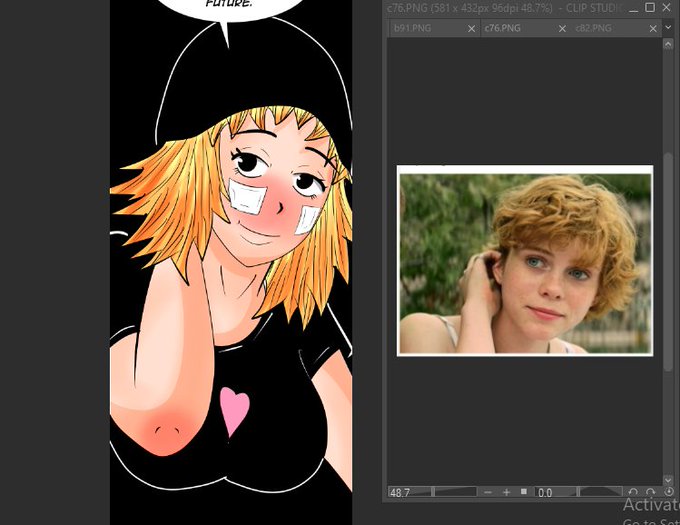Image resolution: width=680 pixels, height=525 pixels.
Task: Click the vertical scrollbar thumb of c76.PNG window
Action: pos(668,262)
